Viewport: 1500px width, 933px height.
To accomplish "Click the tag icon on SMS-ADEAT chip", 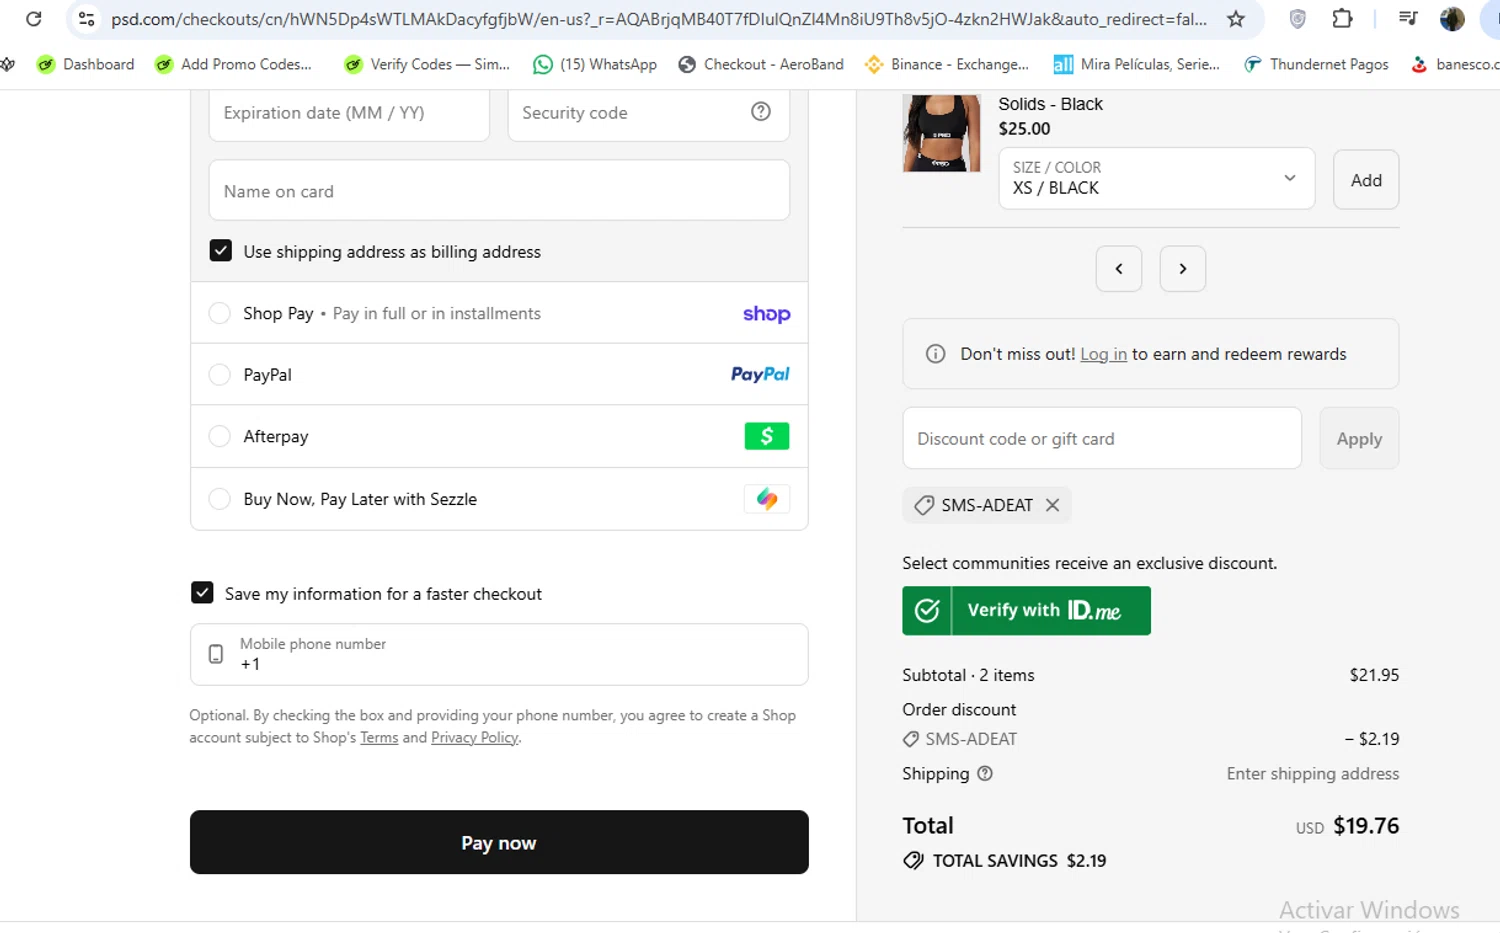I will pos(924,505).
